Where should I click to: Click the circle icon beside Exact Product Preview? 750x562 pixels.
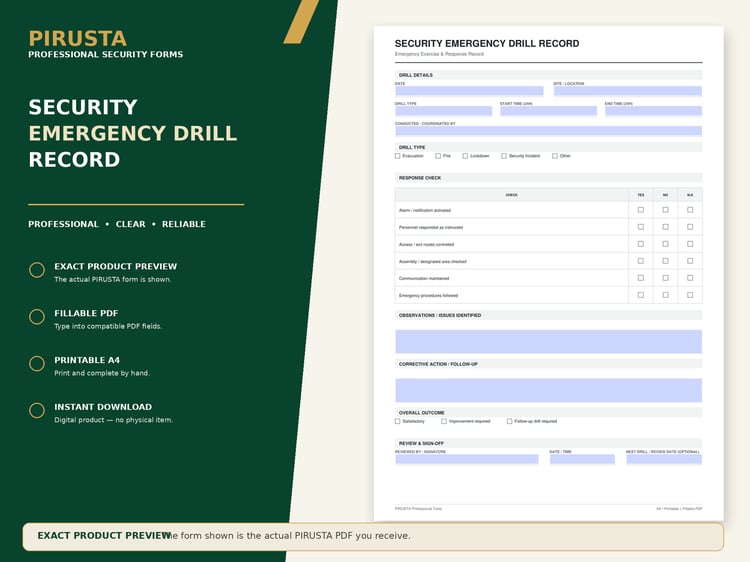pyautogui.click(x=37, y=270)
